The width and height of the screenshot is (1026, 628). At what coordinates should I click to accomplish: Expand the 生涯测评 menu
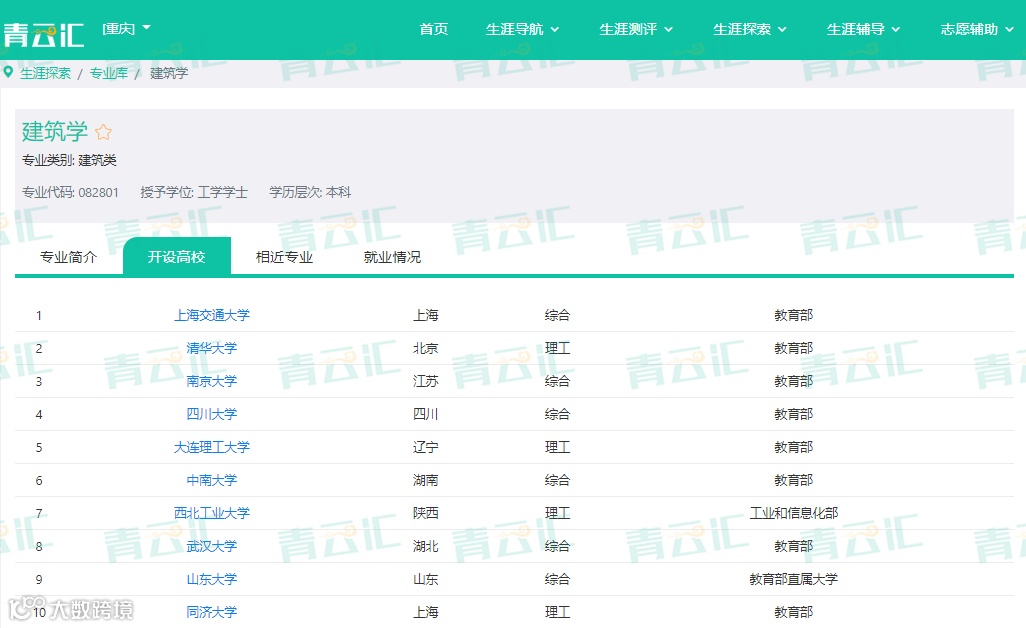pyautogui.click(x=636, y=29)
